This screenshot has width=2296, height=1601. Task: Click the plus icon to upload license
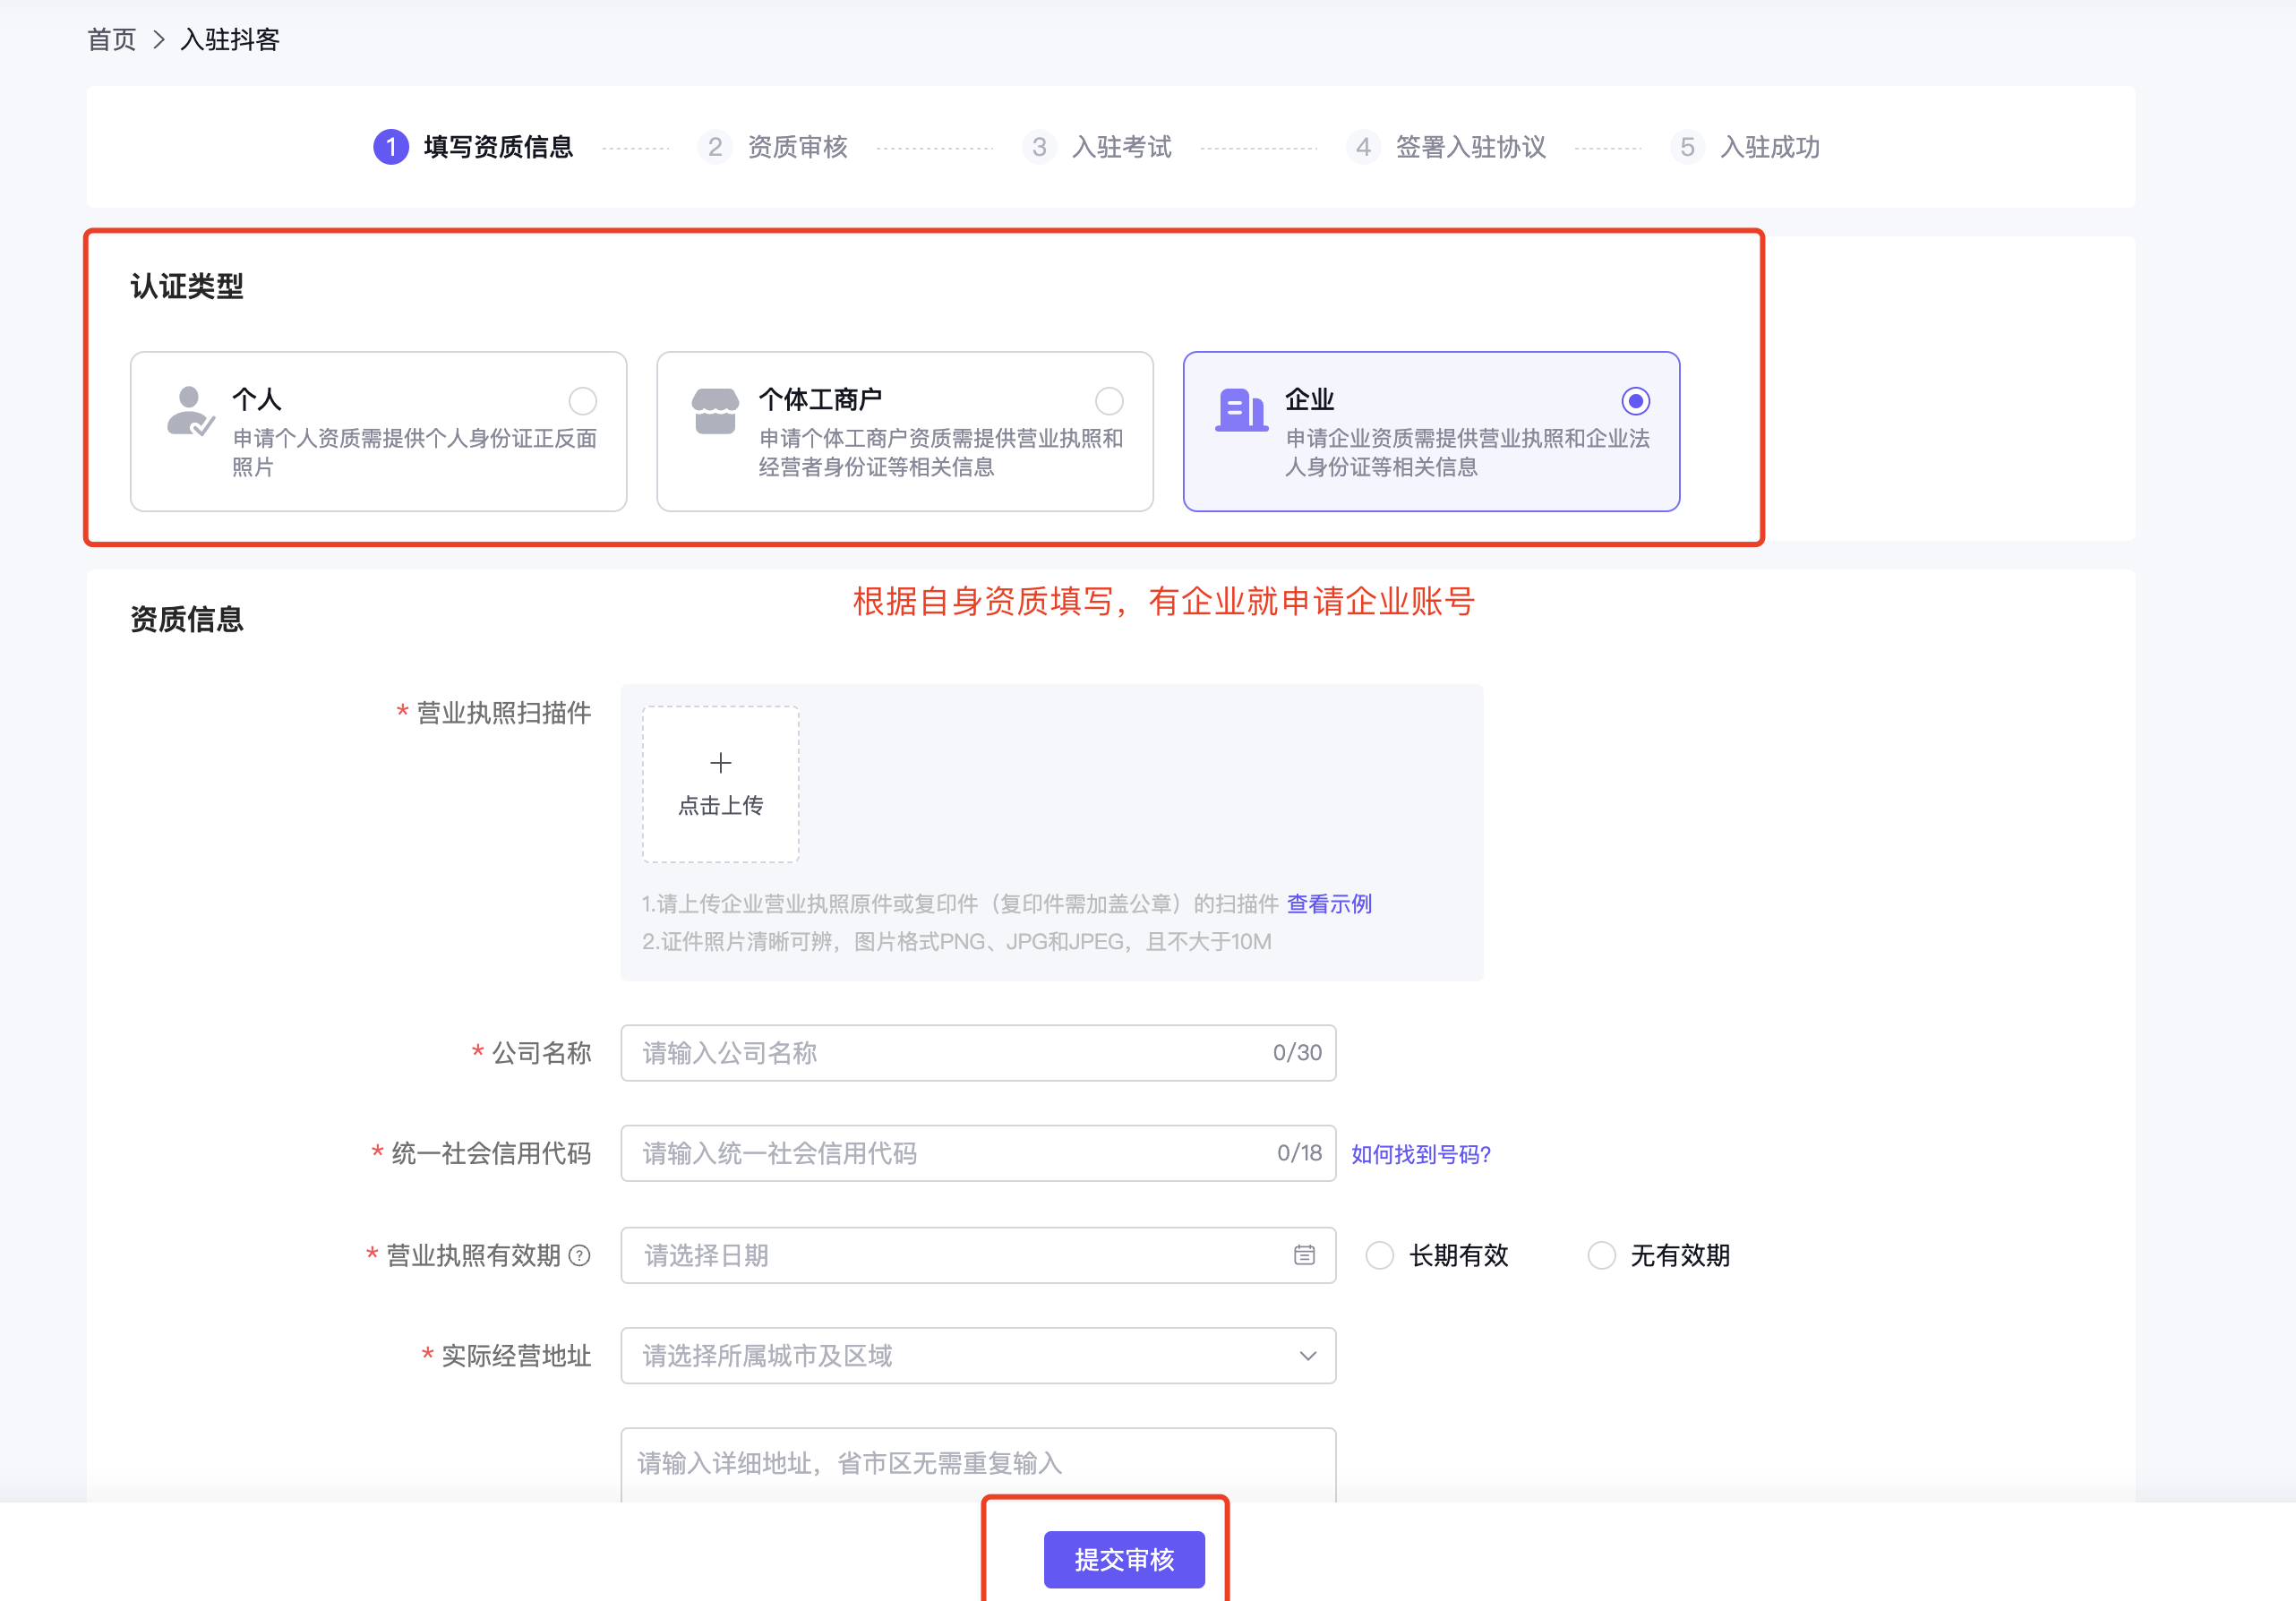[x=720, y=763]
